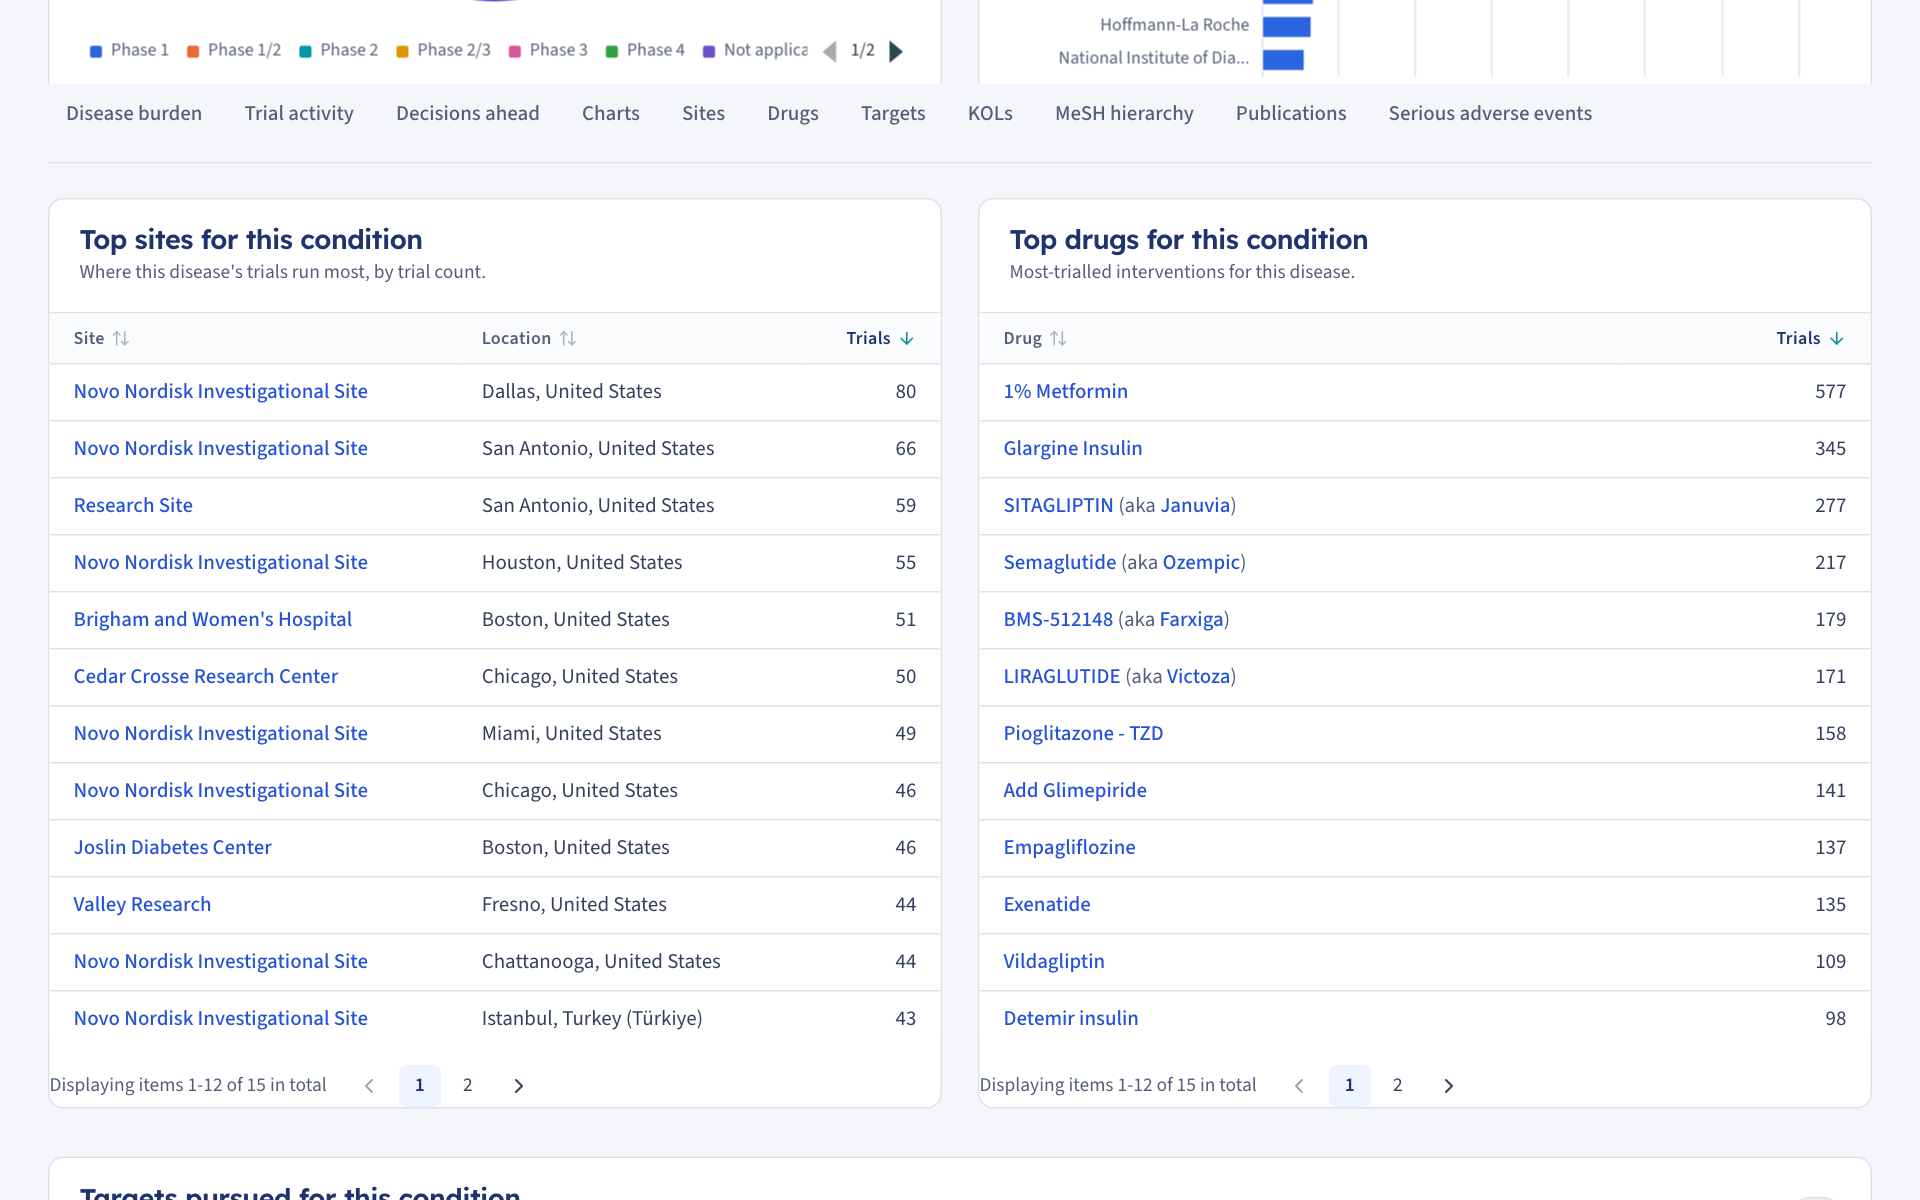Toggle Phase 3 legend series
This screenshot has height=1200, width=1920.
click(x=548, y=50)
